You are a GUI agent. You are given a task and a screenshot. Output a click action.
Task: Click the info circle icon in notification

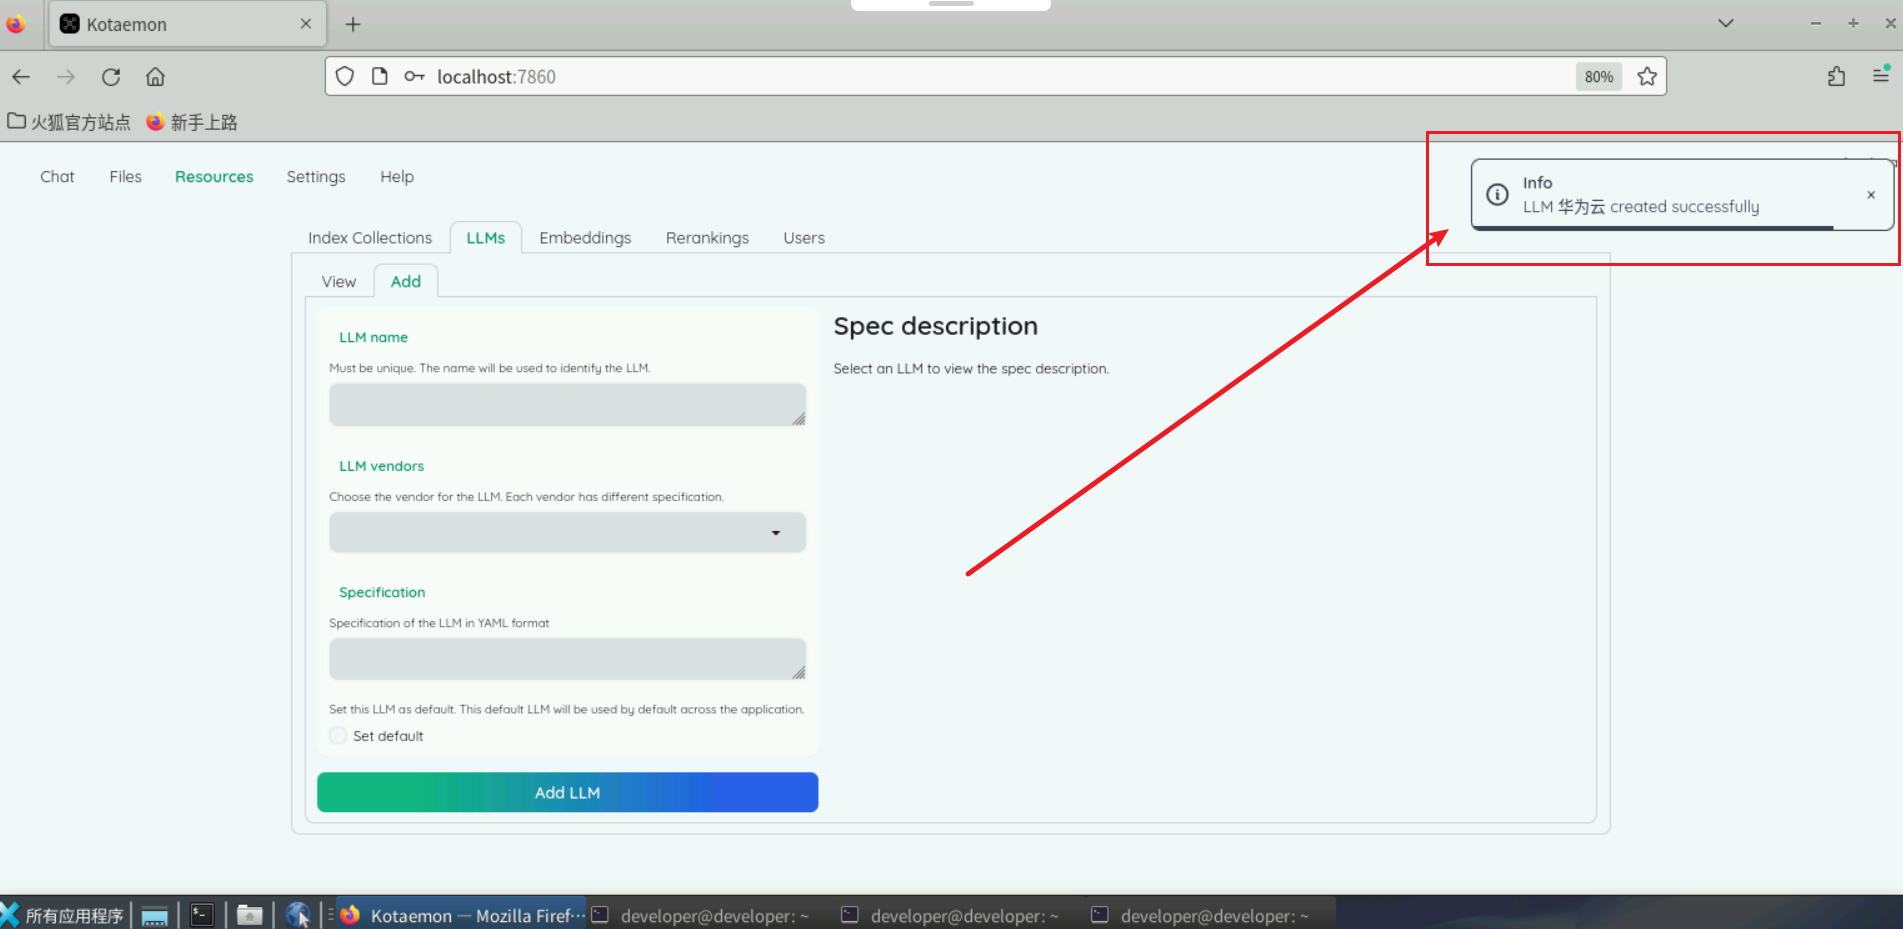point(1497,195)
